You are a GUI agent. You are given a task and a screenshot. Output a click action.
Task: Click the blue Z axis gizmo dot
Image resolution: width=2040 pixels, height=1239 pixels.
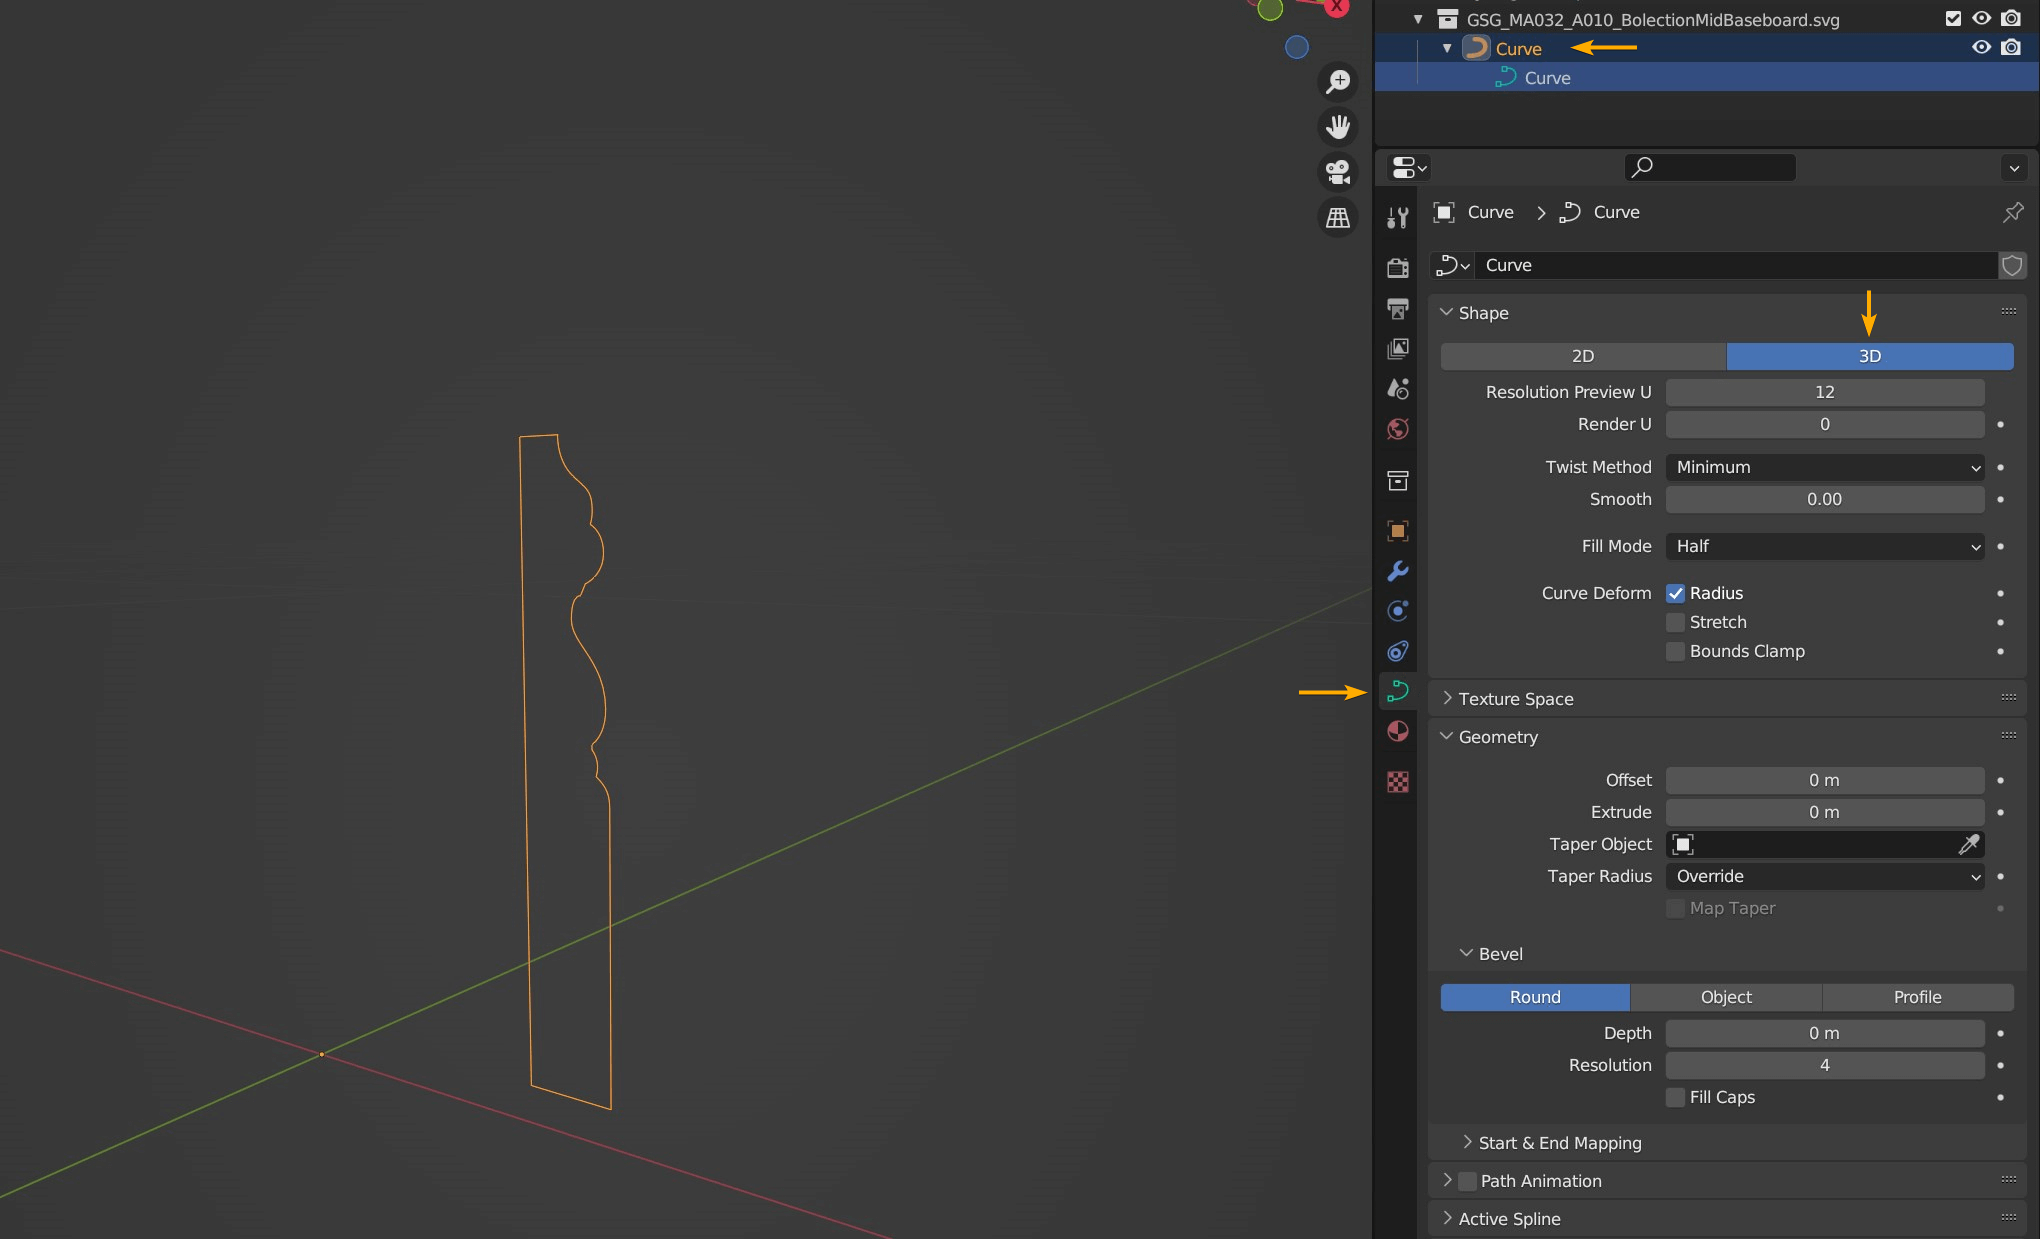pos(1296,47)
